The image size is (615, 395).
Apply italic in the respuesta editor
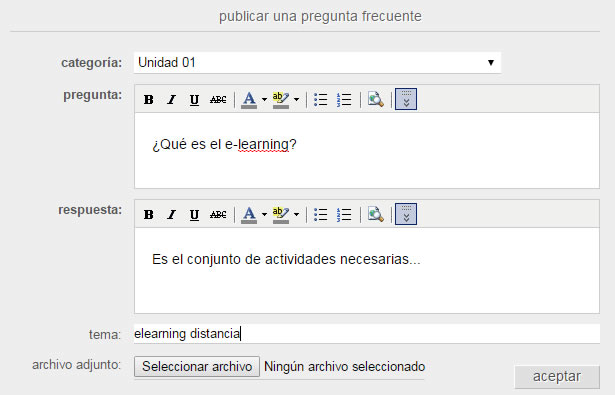171,215
